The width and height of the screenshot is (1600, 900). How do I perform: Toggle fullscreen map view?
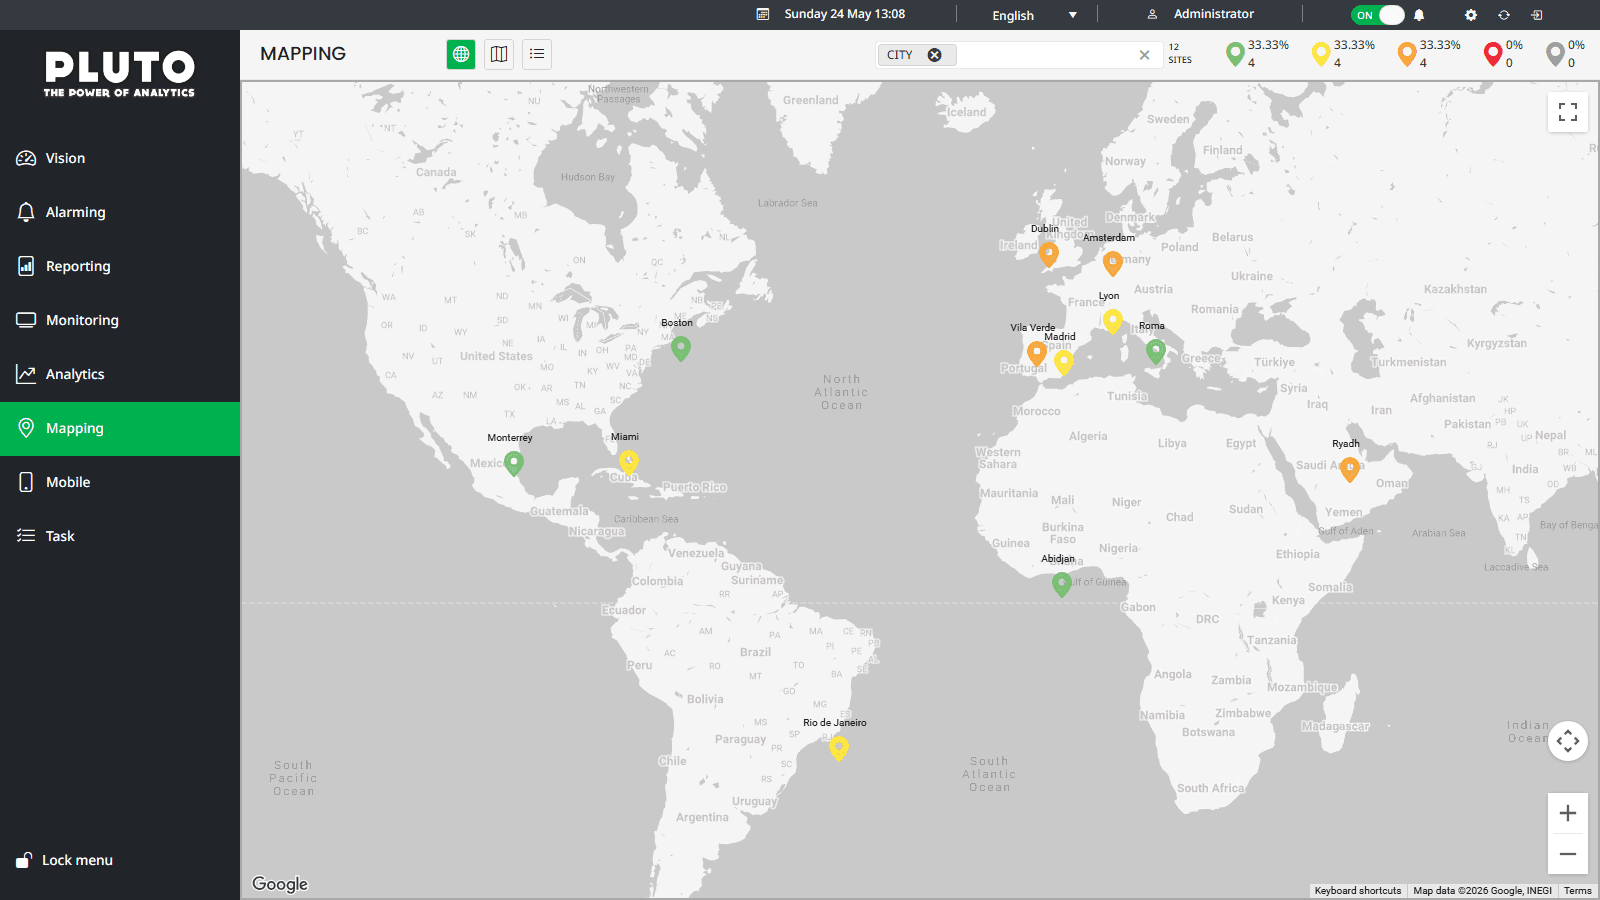pos(1568,112)
